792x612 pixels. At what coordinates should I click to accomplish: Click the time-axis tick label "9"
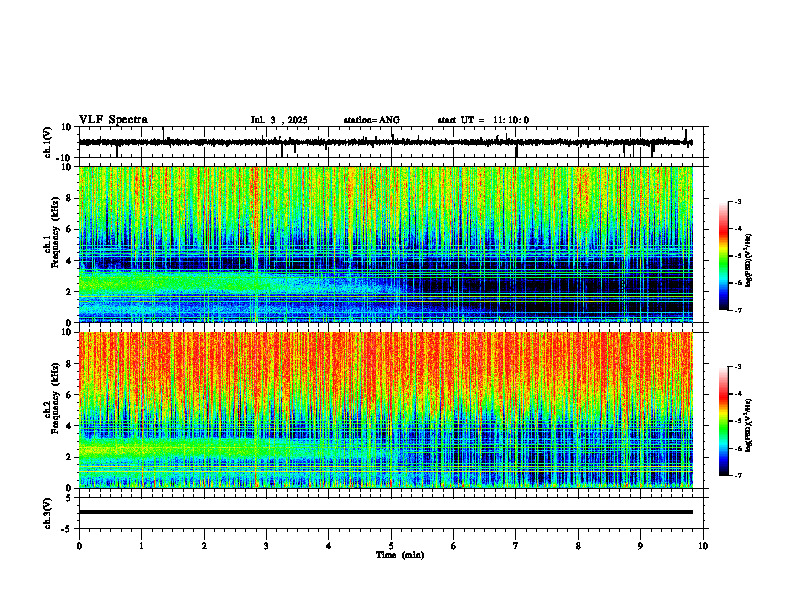[x=641, y=546]
